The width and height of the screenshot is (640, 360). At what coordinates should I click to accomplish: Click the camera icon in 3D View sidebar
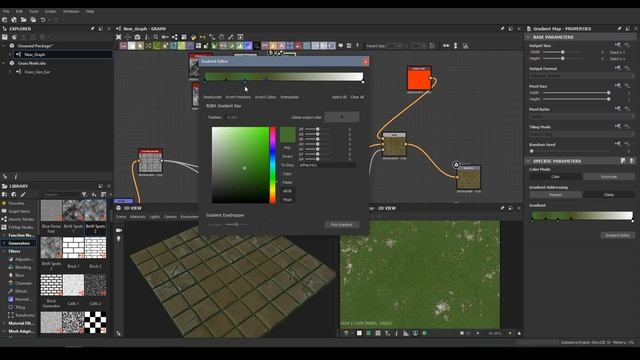pos(119,230)
